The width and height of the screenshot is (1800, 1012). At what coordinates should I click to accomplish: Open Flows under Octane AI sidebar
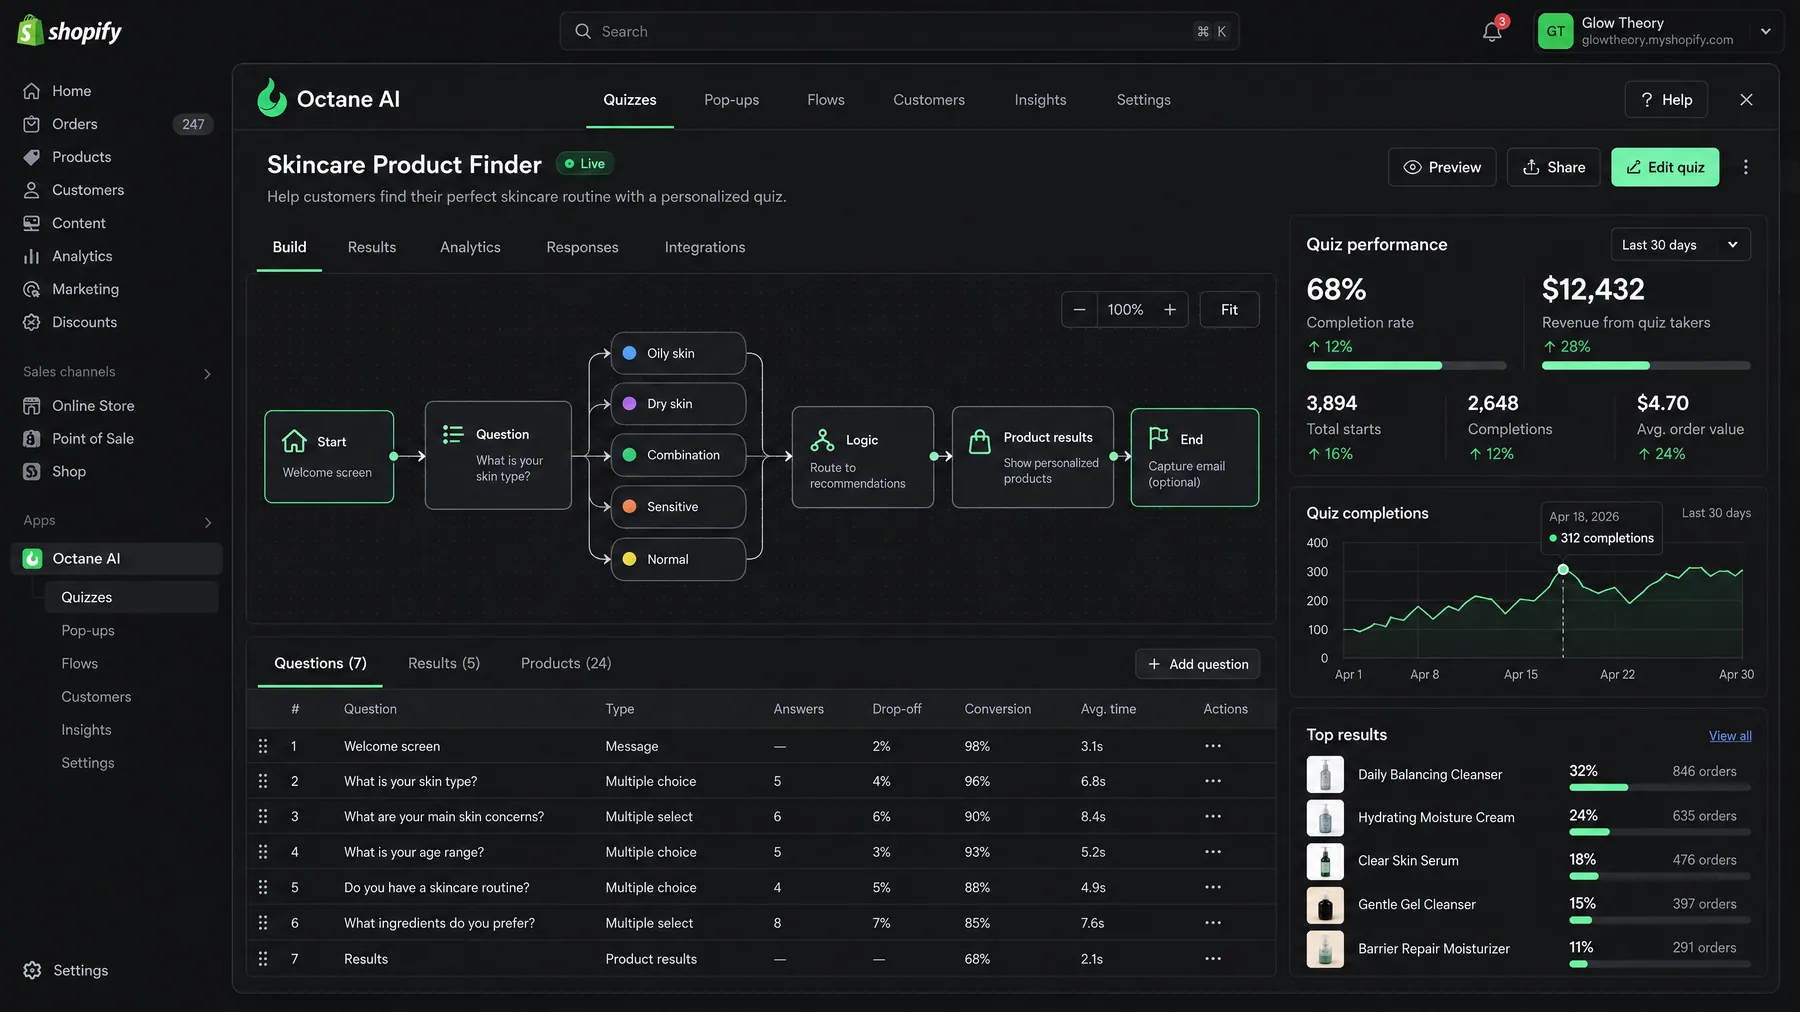80,664
